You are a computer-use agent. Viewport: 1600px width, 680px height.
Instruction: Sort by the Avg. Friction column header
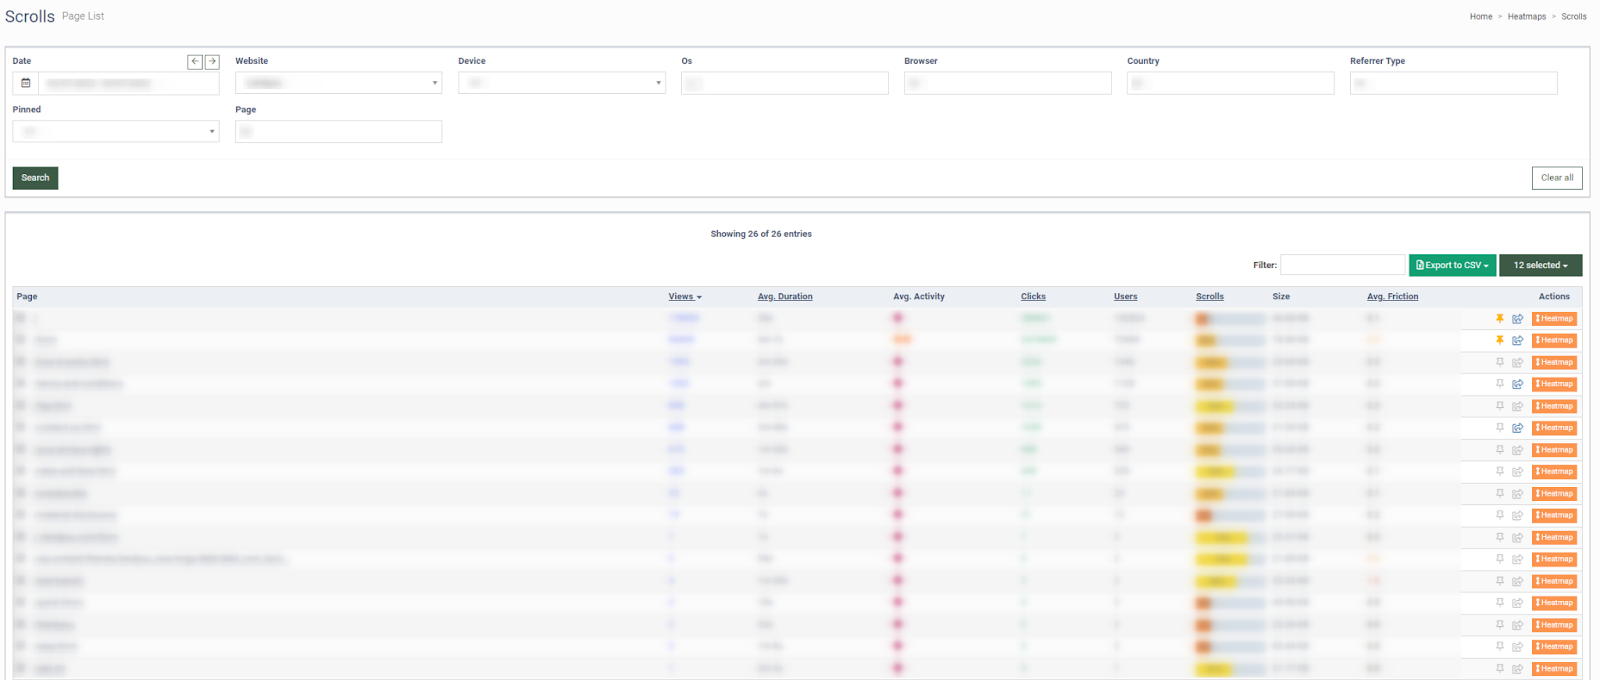click(1392, 297)
